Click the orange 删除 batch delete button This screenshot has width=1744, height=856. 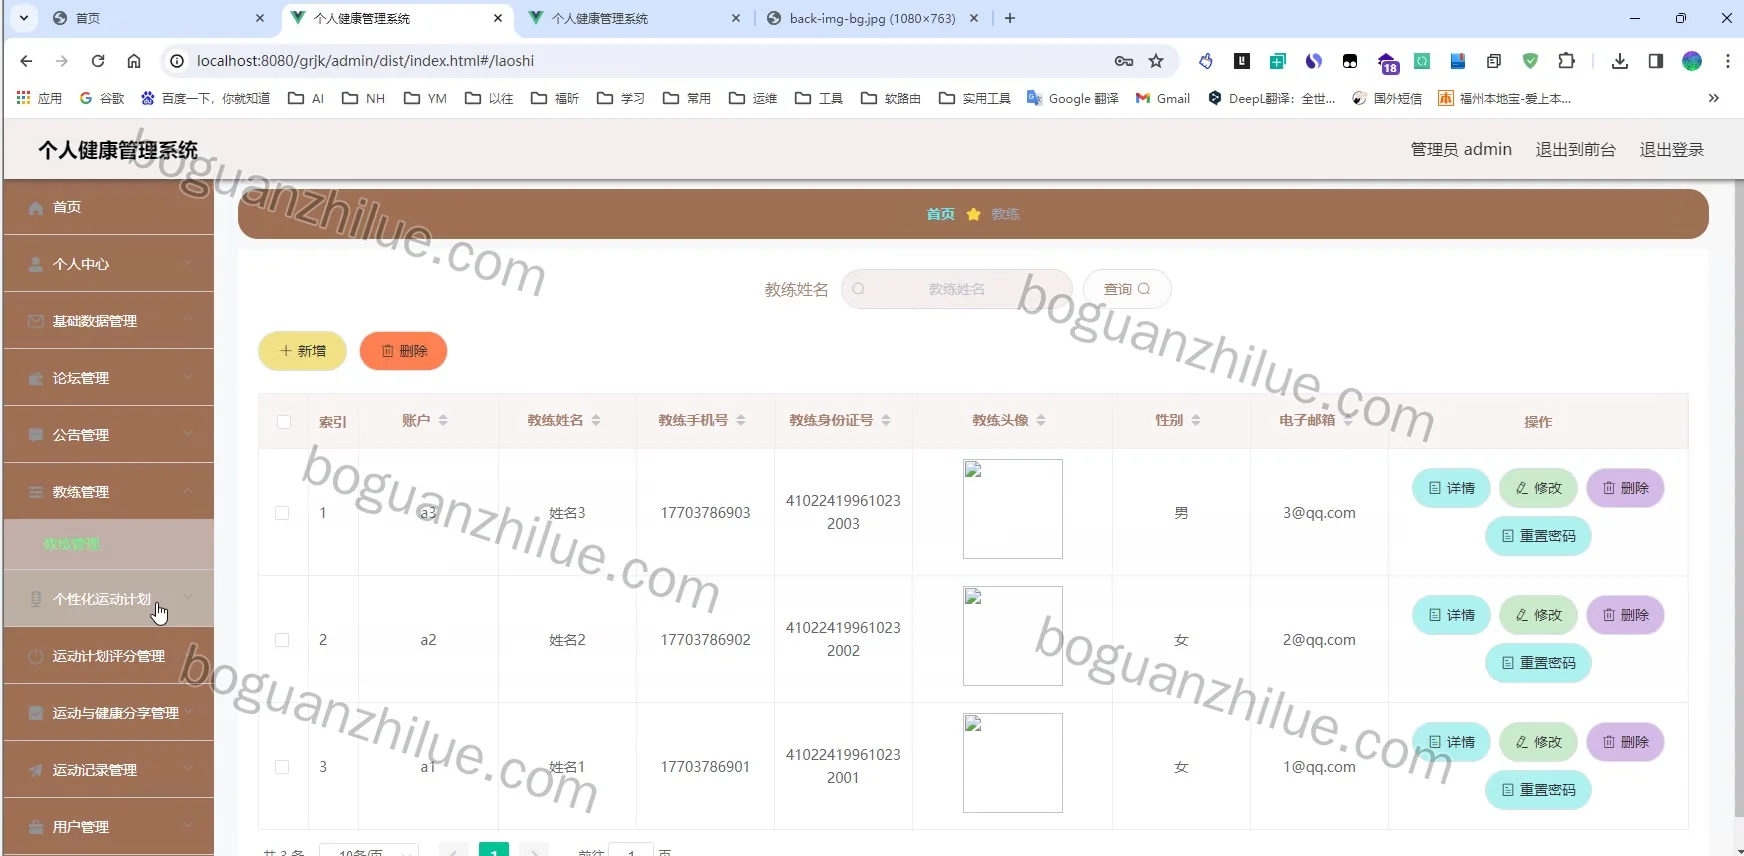(x=404, y=351)
